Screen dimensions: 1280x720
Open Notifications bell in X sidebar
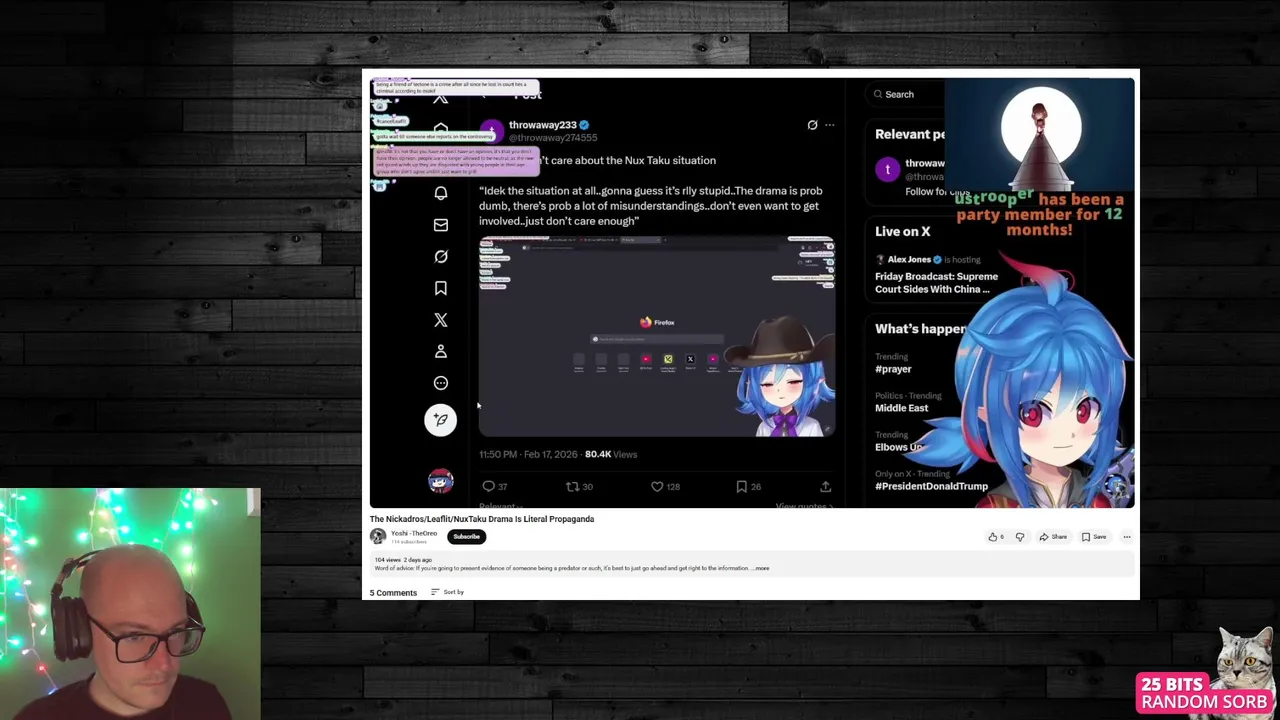pos(440,193)
